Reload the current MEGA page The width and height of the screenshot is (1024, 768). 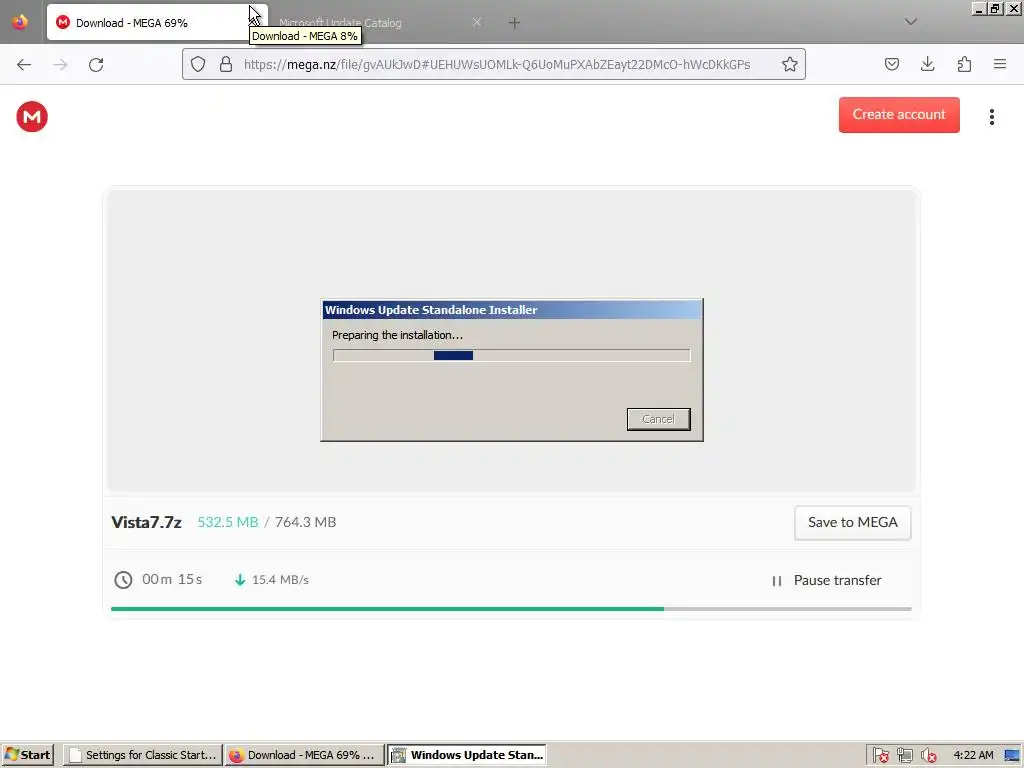point(96,65)
